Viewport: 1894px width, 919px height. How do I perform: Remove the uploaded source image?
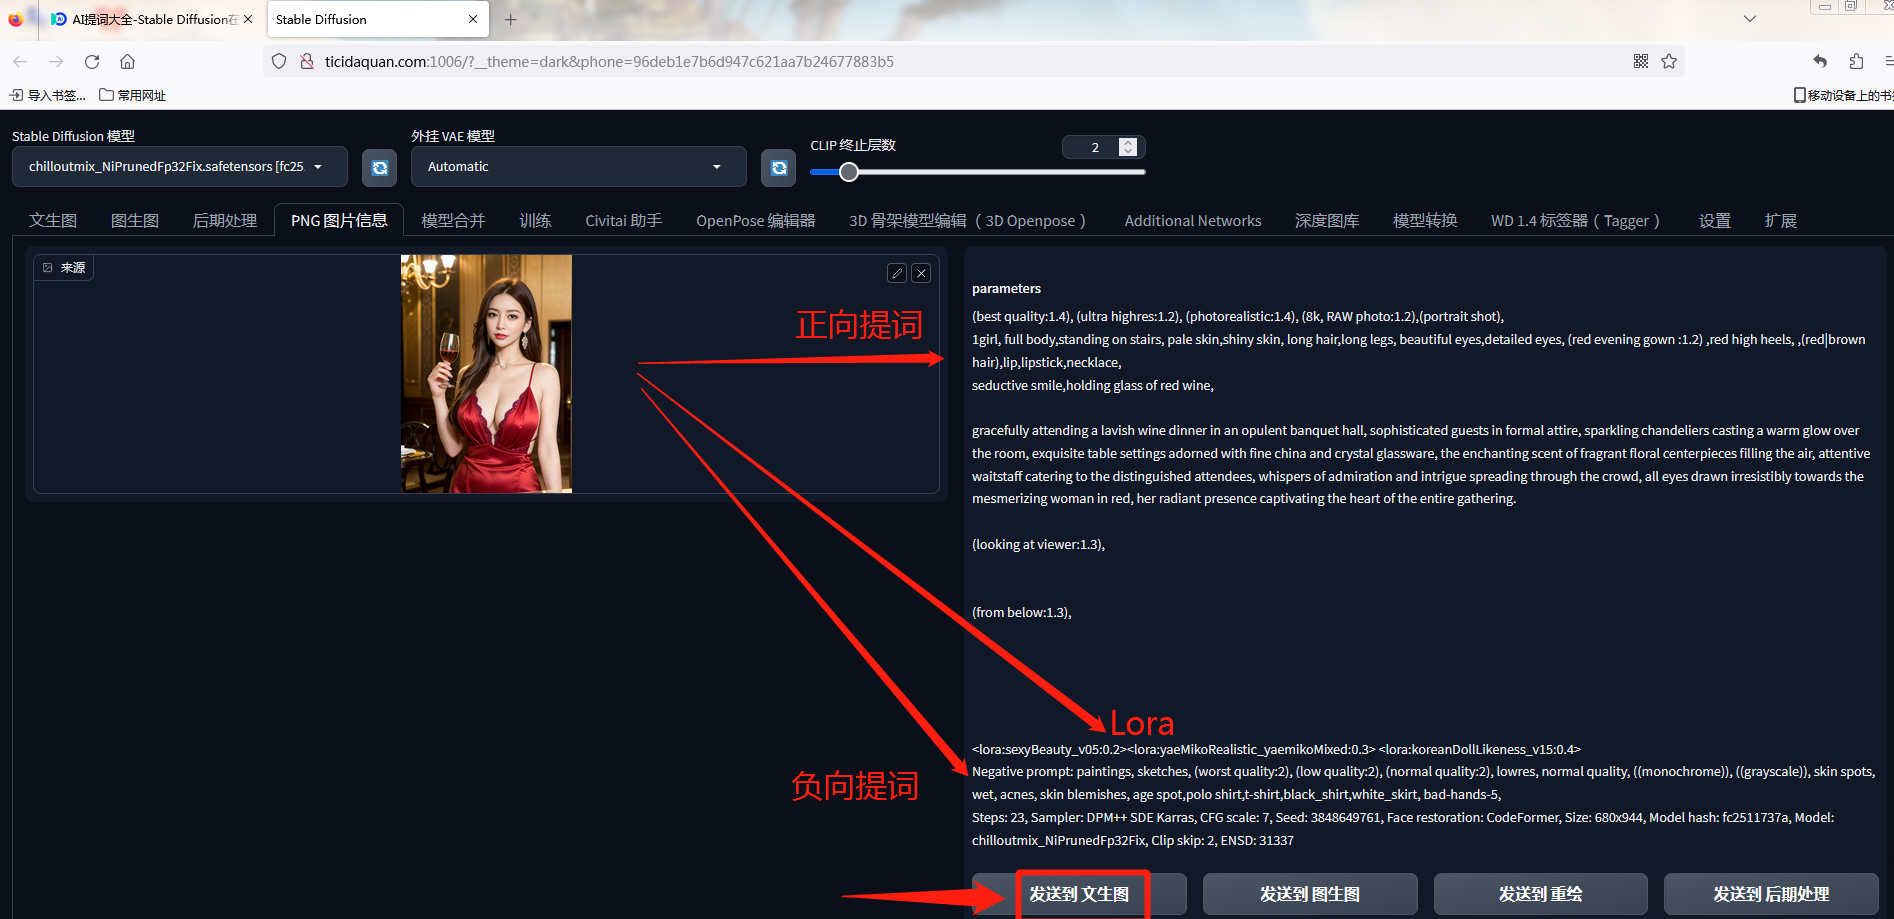(x=921, y=273)
